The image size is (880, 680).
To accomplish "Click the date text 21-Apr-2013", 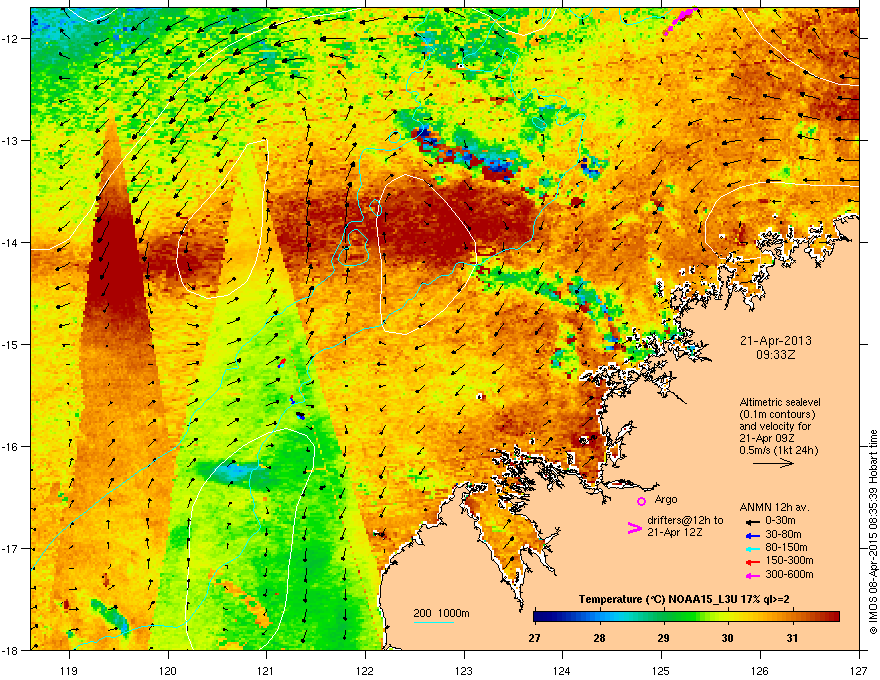I will 775,341.
